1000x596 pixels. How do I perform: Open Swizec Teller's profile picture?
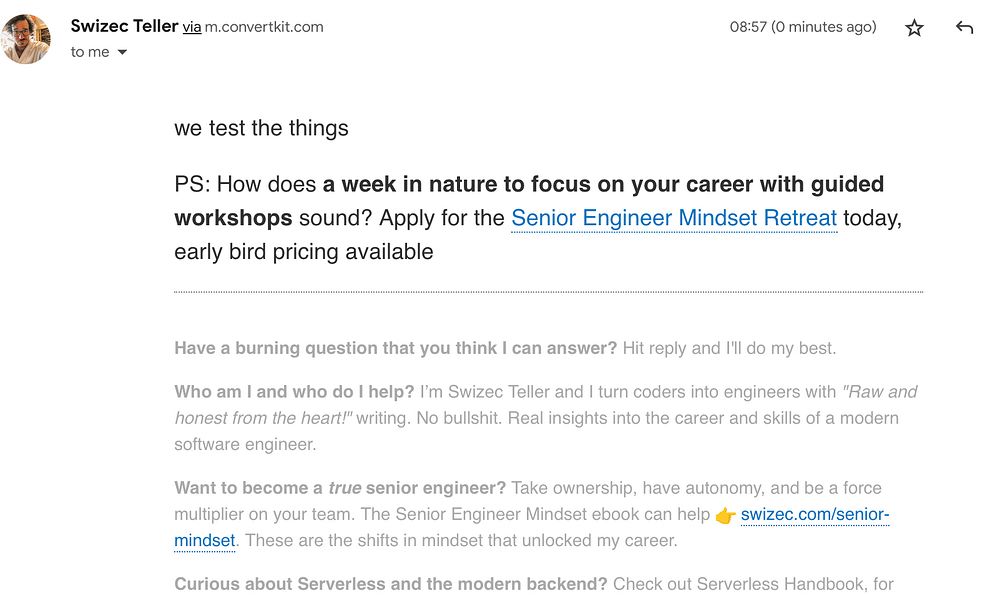(27, 39)
